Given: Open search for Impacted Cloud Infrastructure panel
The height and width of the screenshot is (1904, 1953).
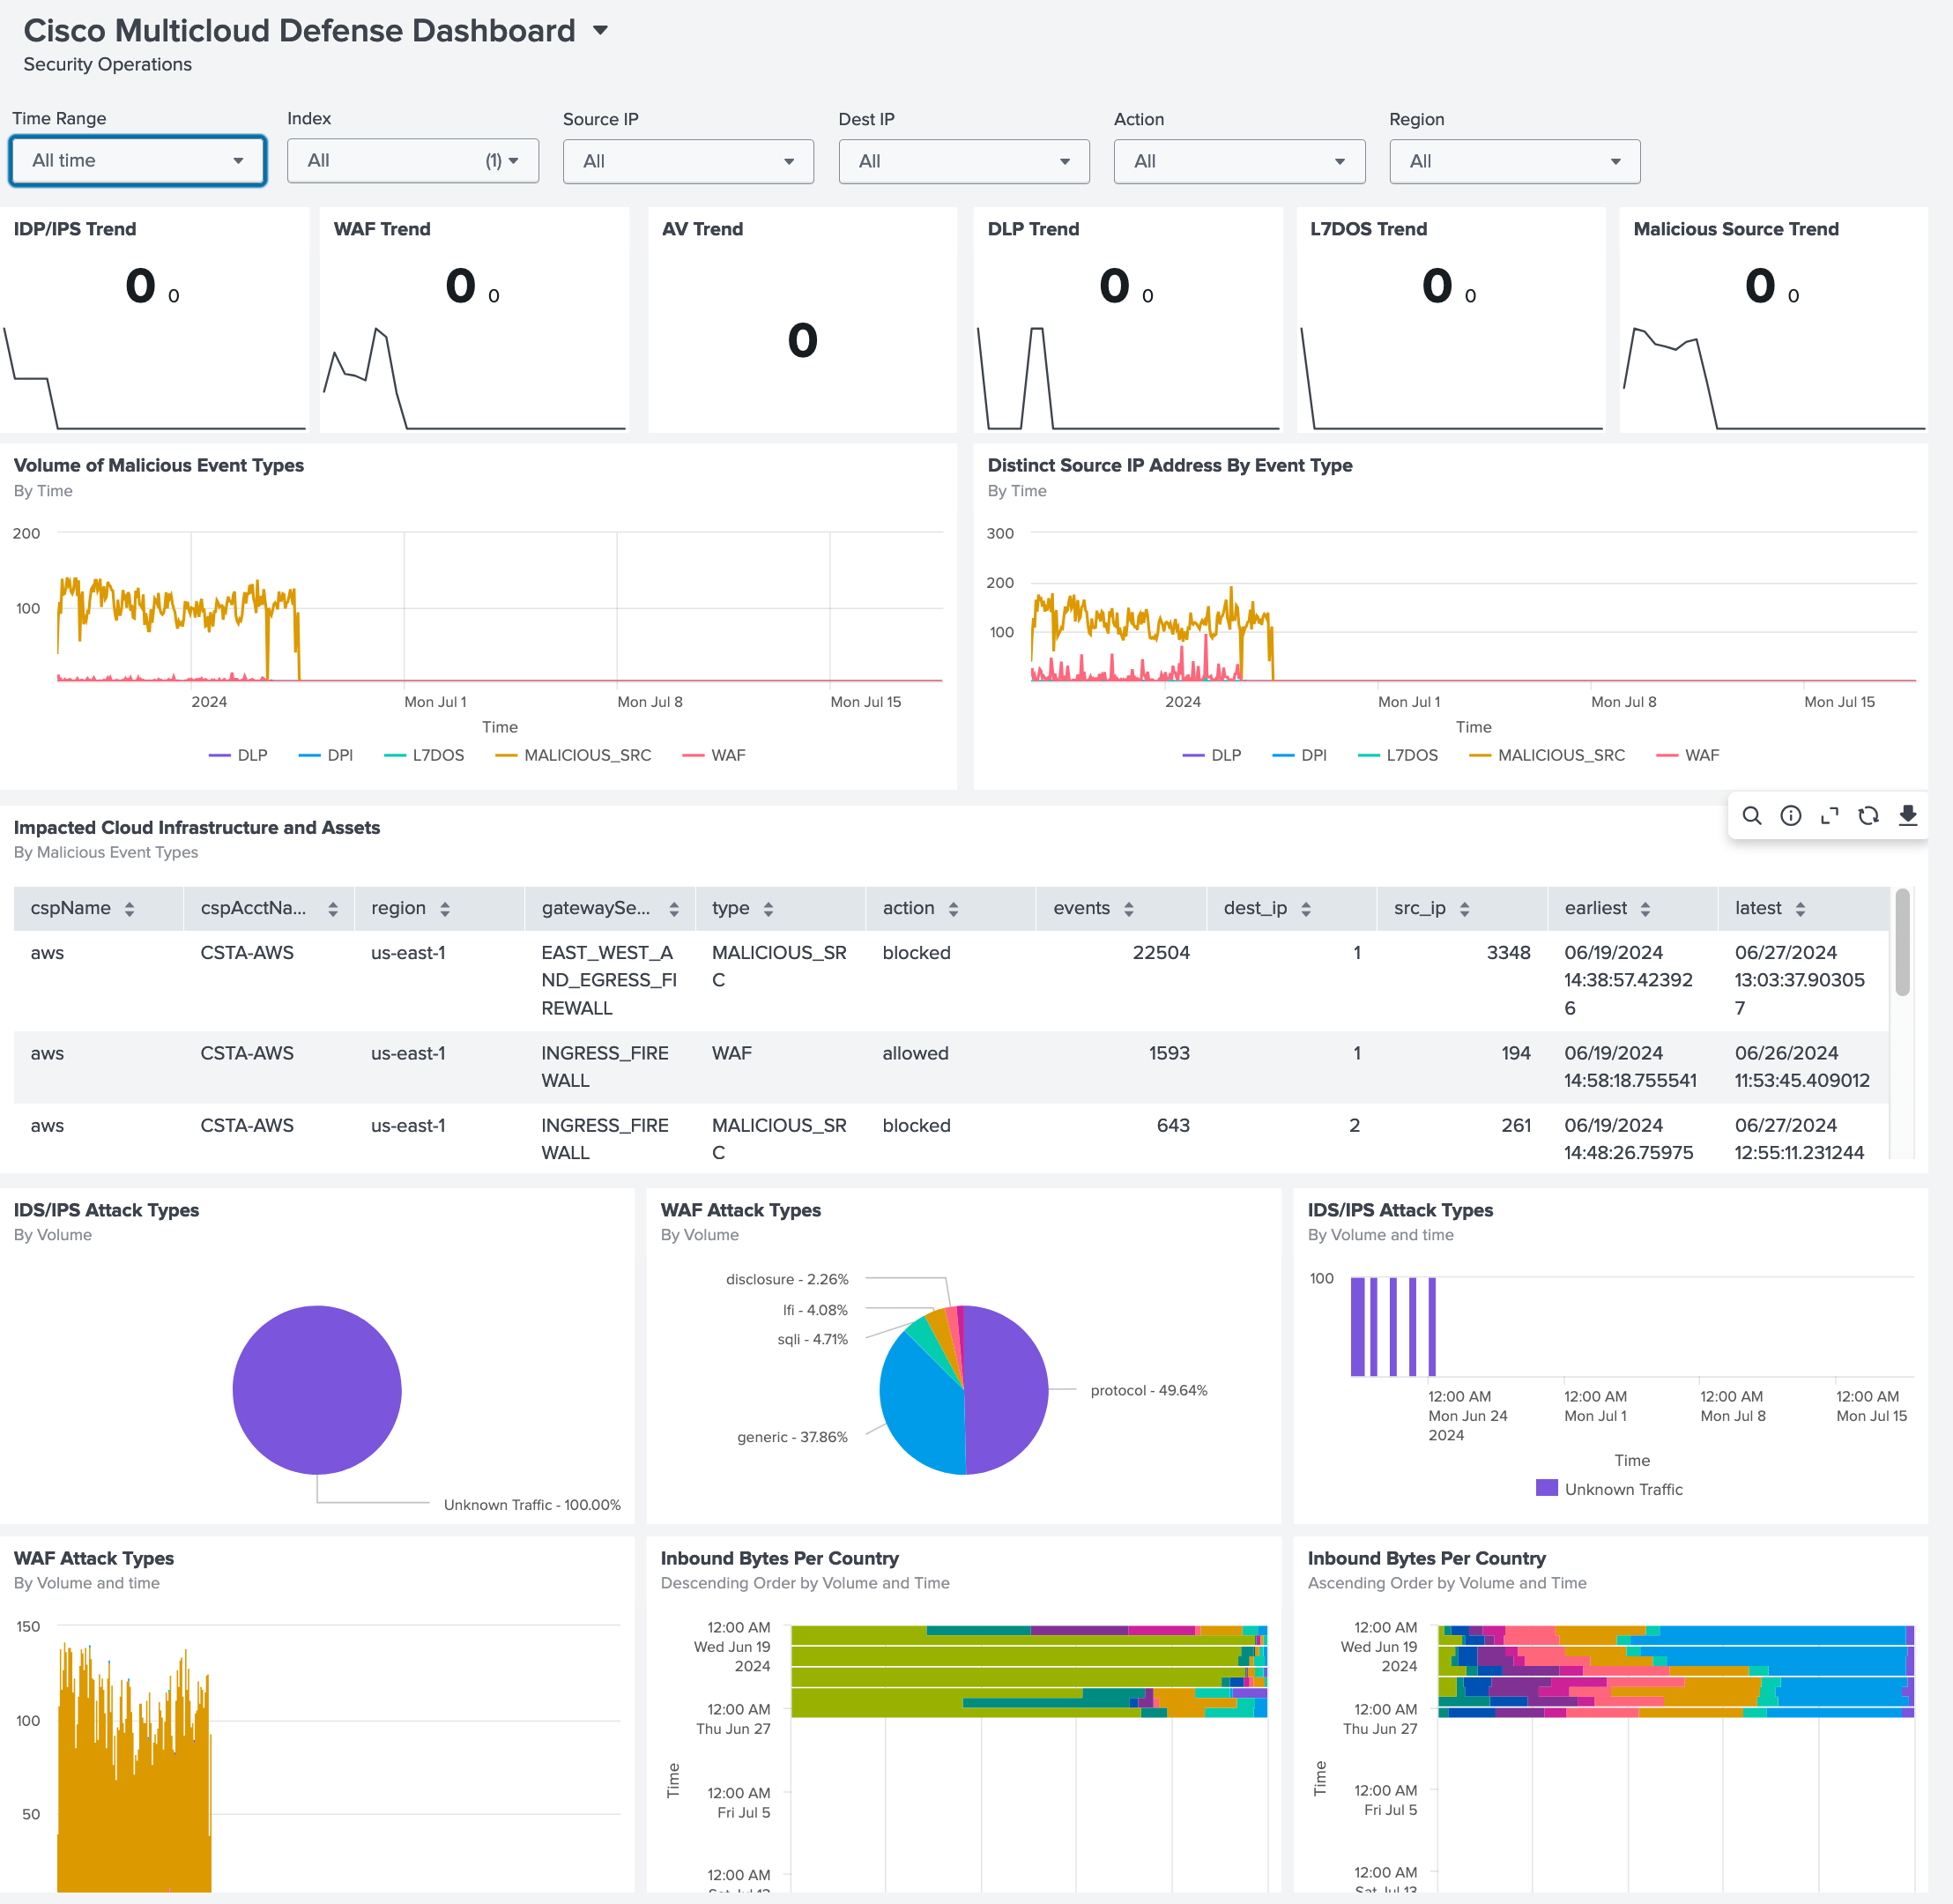Looking at the screenshot, I should [x=1752, y=816].
